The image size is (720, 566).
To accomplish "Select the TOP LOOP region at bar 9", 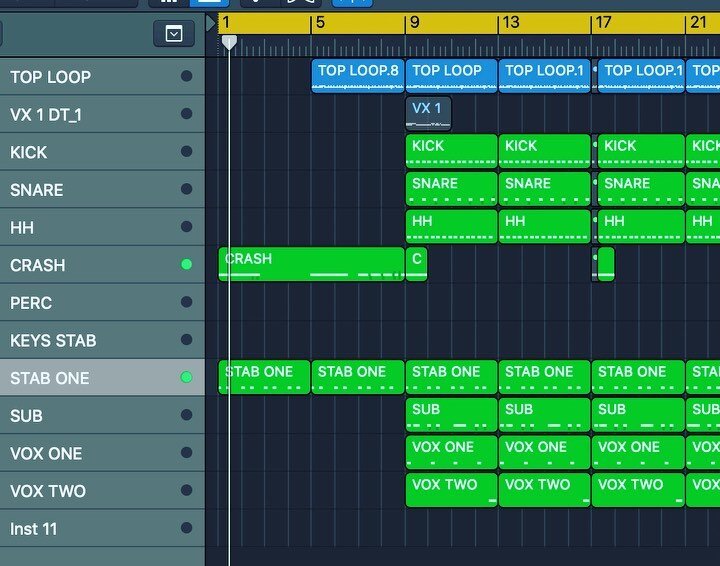I will [451, 76].
